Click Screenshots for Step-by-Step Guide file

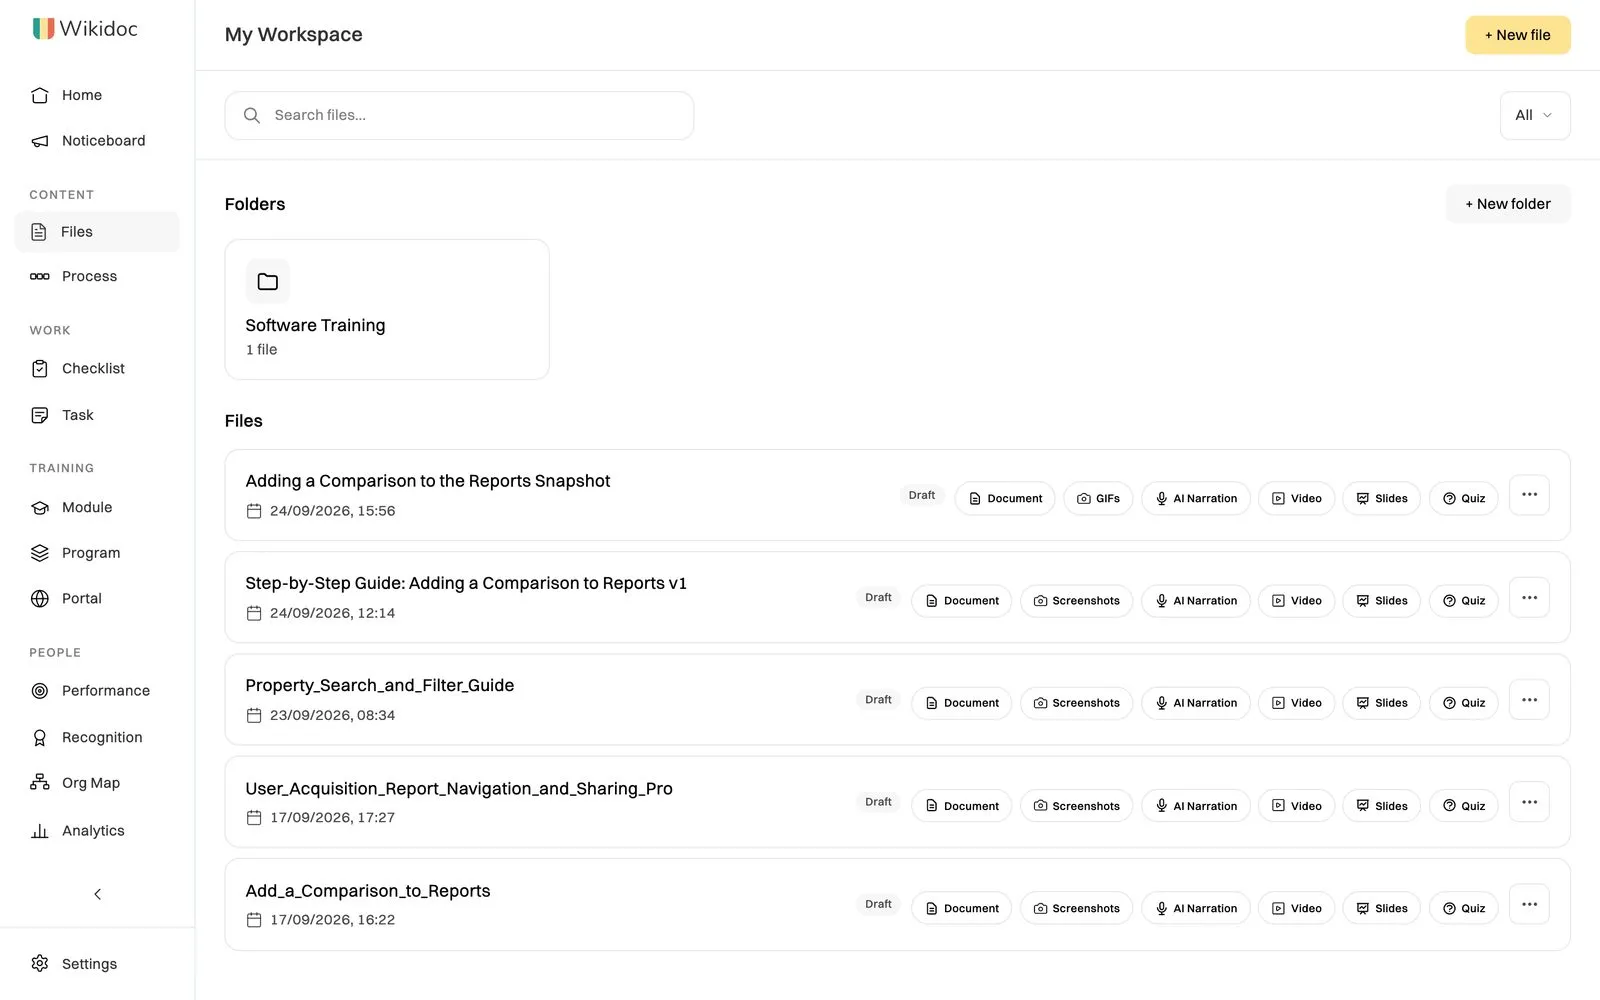pos(1077,601)
